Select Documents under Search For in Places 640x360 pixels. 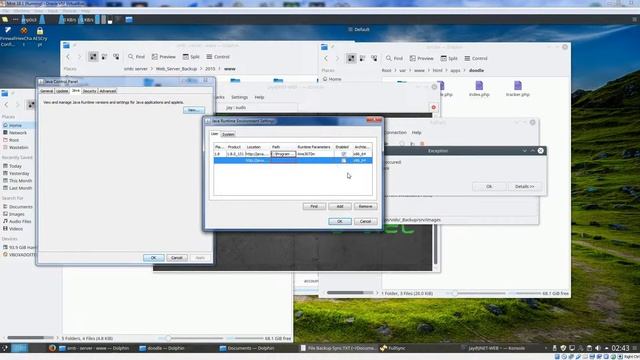click(20, 207)
